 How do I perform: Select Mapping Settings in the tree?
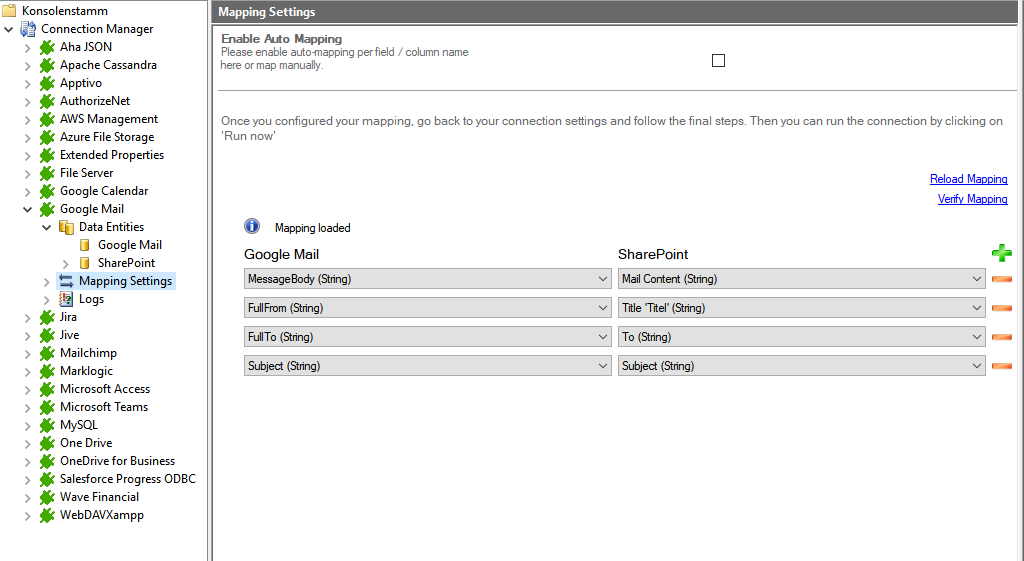tap(125, 281)
